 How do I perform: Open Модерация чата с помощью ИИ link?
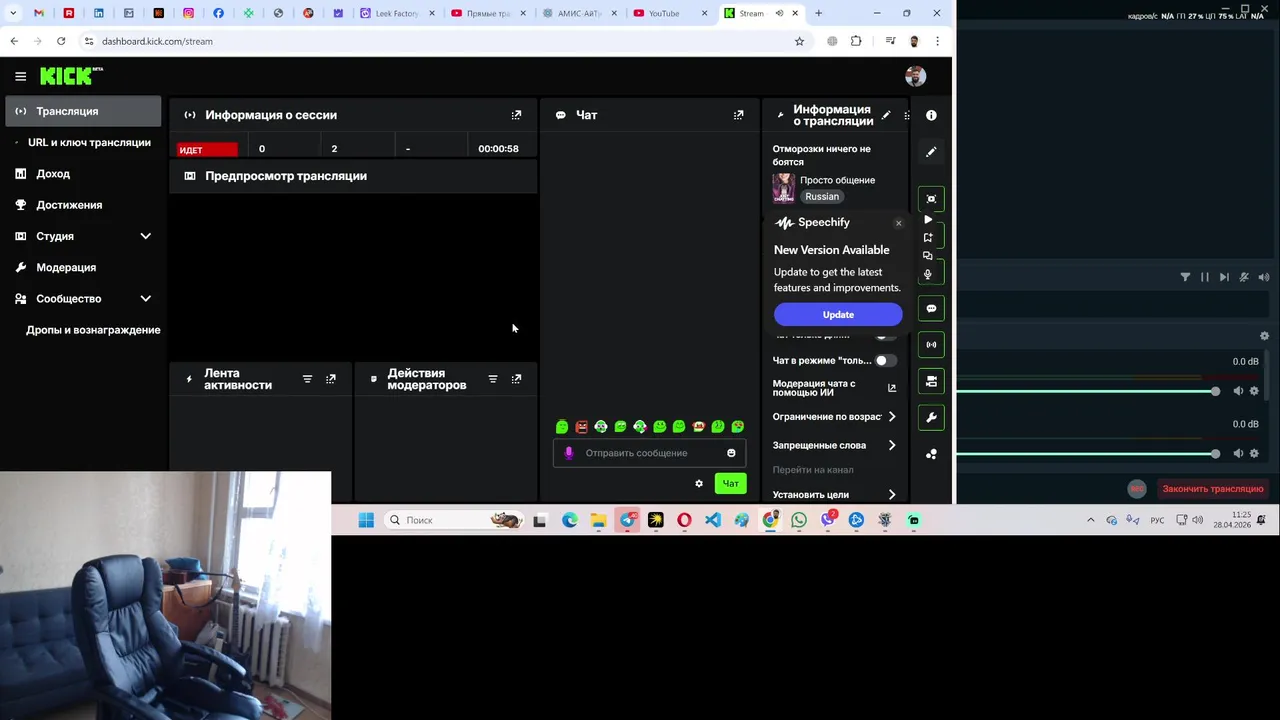point(834,388)
